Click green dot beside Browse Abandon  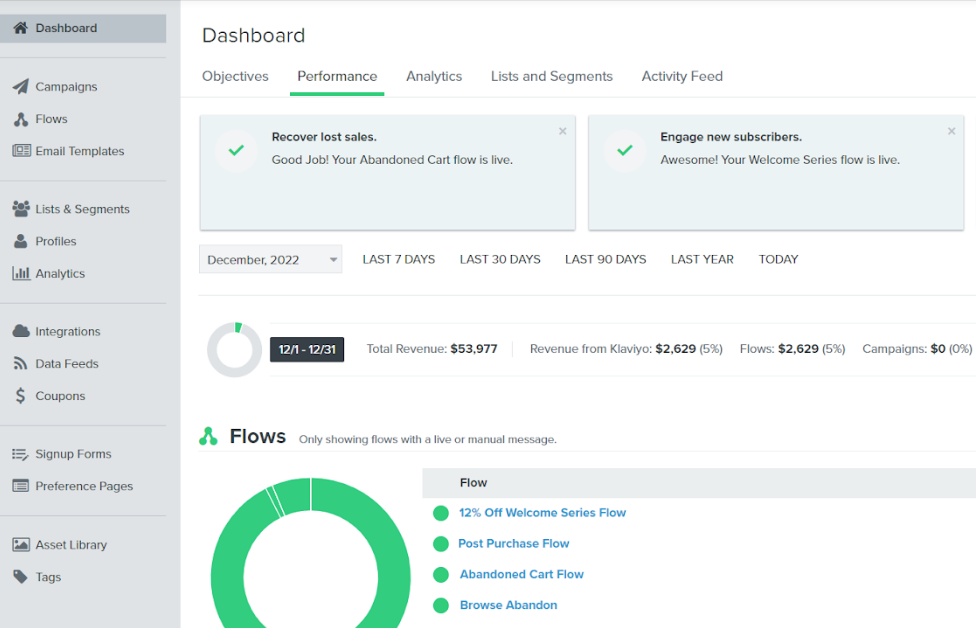pyautogui.click(x=441, y=605)
